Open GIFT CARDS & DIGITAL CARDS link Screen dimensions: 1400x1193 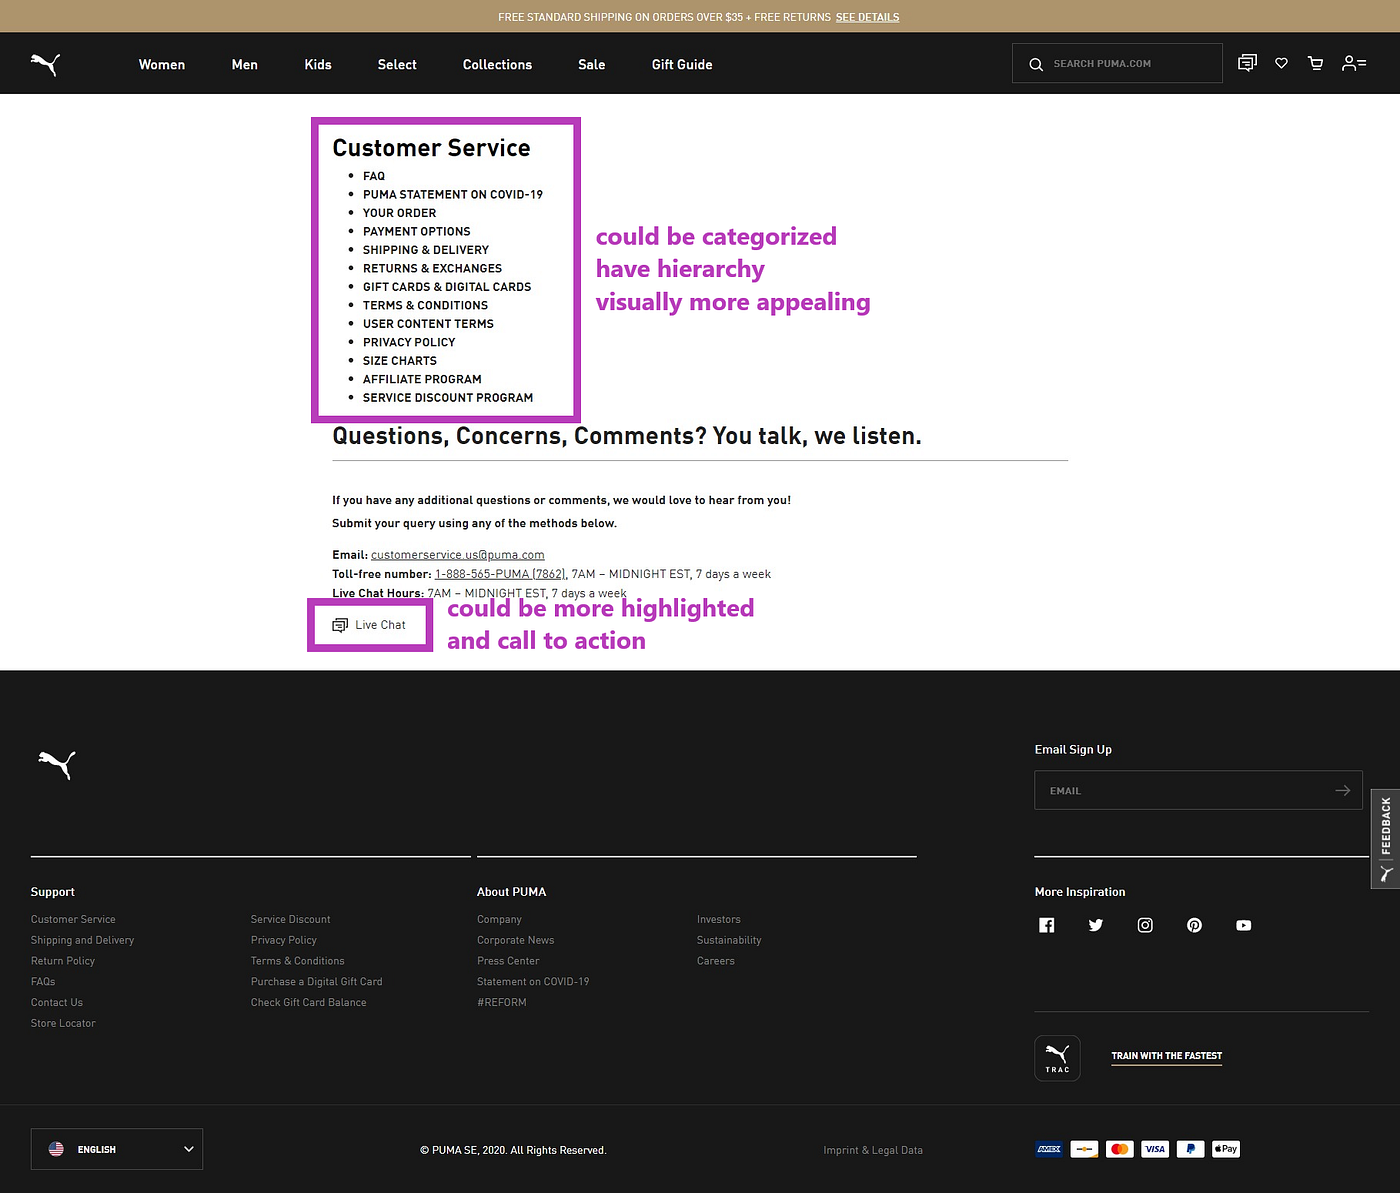pos(447,287)
